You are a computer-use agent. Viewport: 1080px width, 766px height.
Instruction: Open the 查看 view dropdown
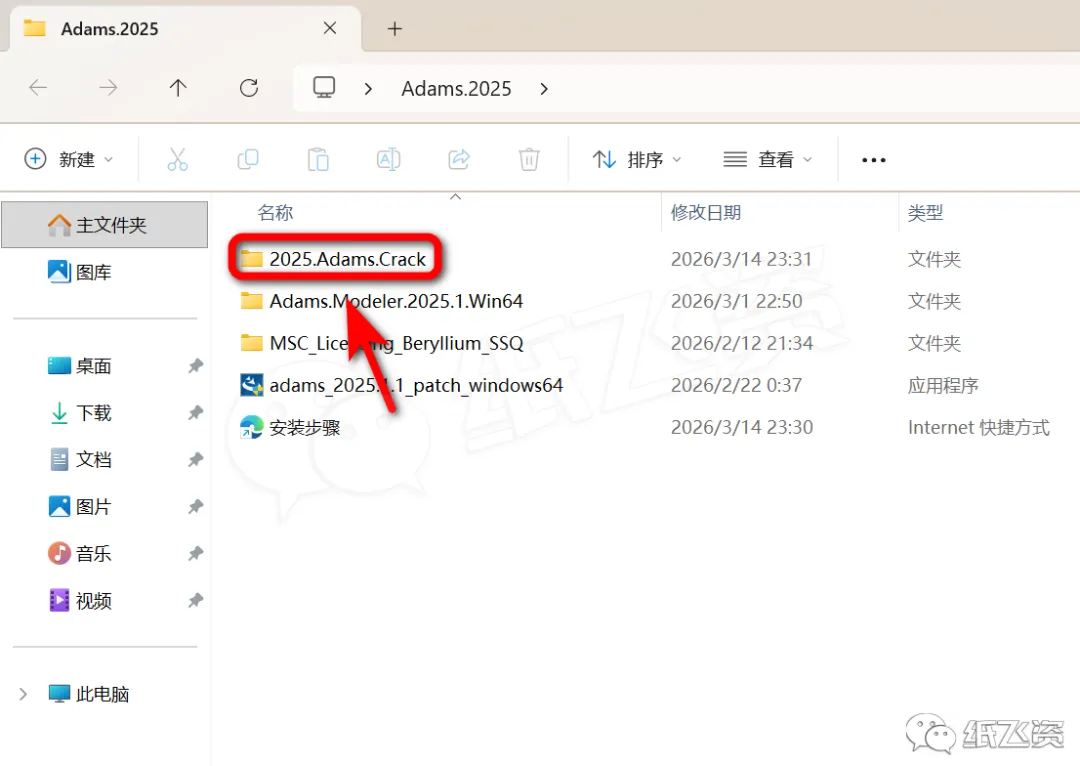768,160
